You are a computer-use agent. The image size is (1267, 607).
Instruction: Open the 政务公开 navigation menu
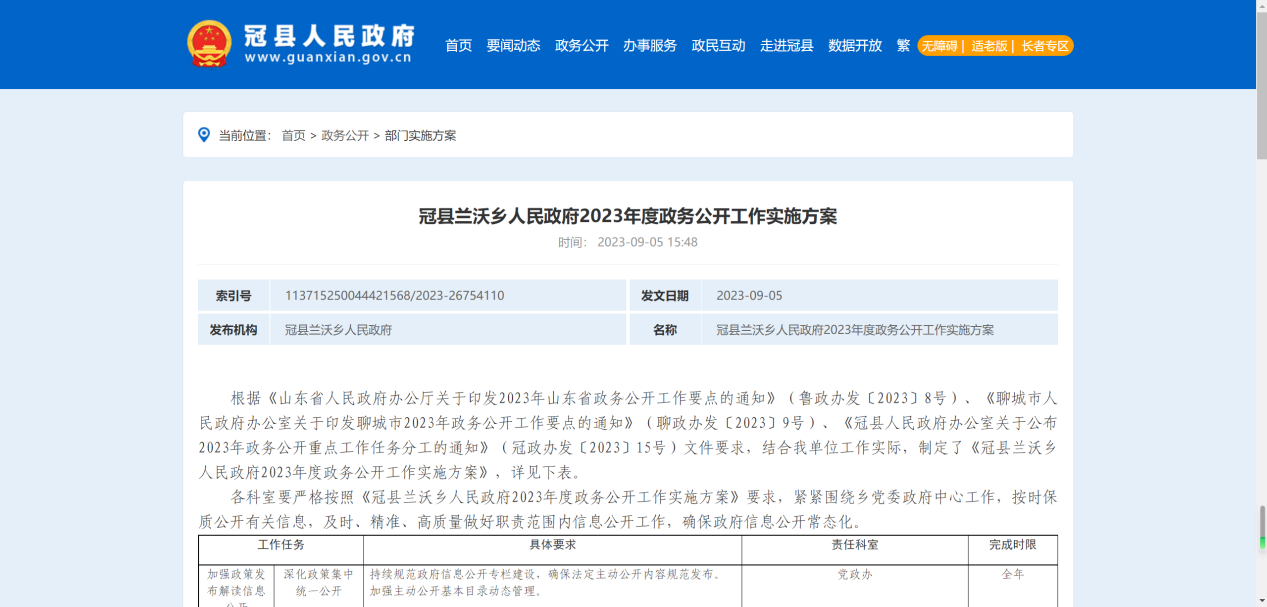tap(582, 45)
